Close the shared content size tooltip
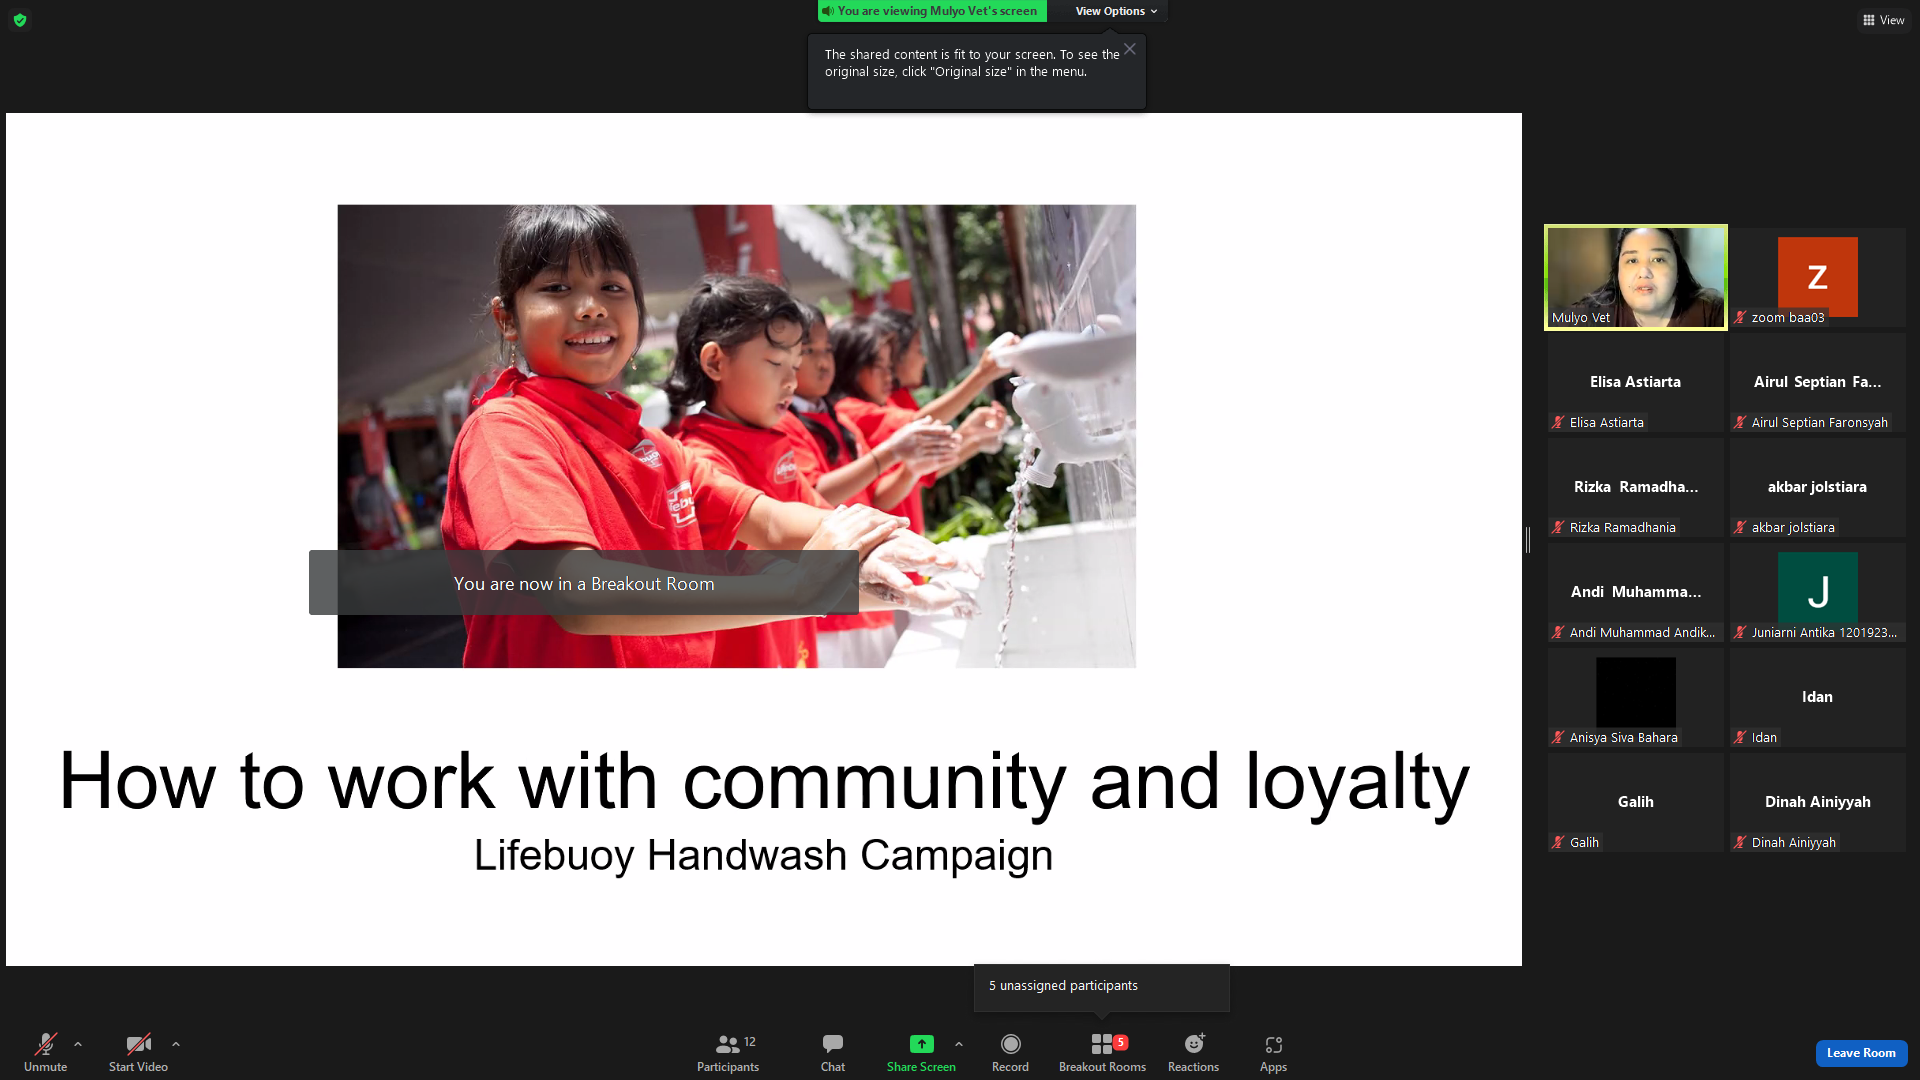The height and width of the screenshot is (1080, 1920). coord(1130,49)
